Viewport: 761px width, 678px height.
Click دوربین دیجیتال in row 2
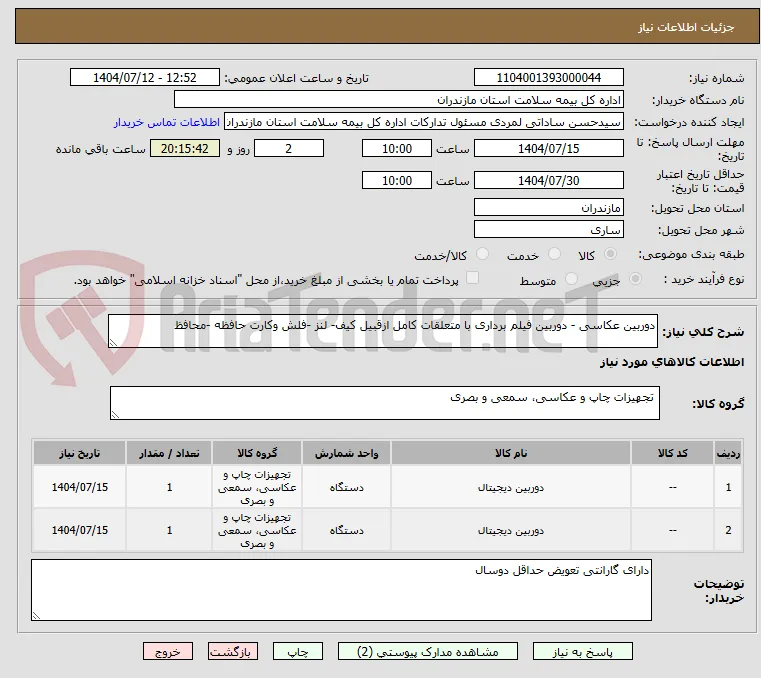pos(511,530)
